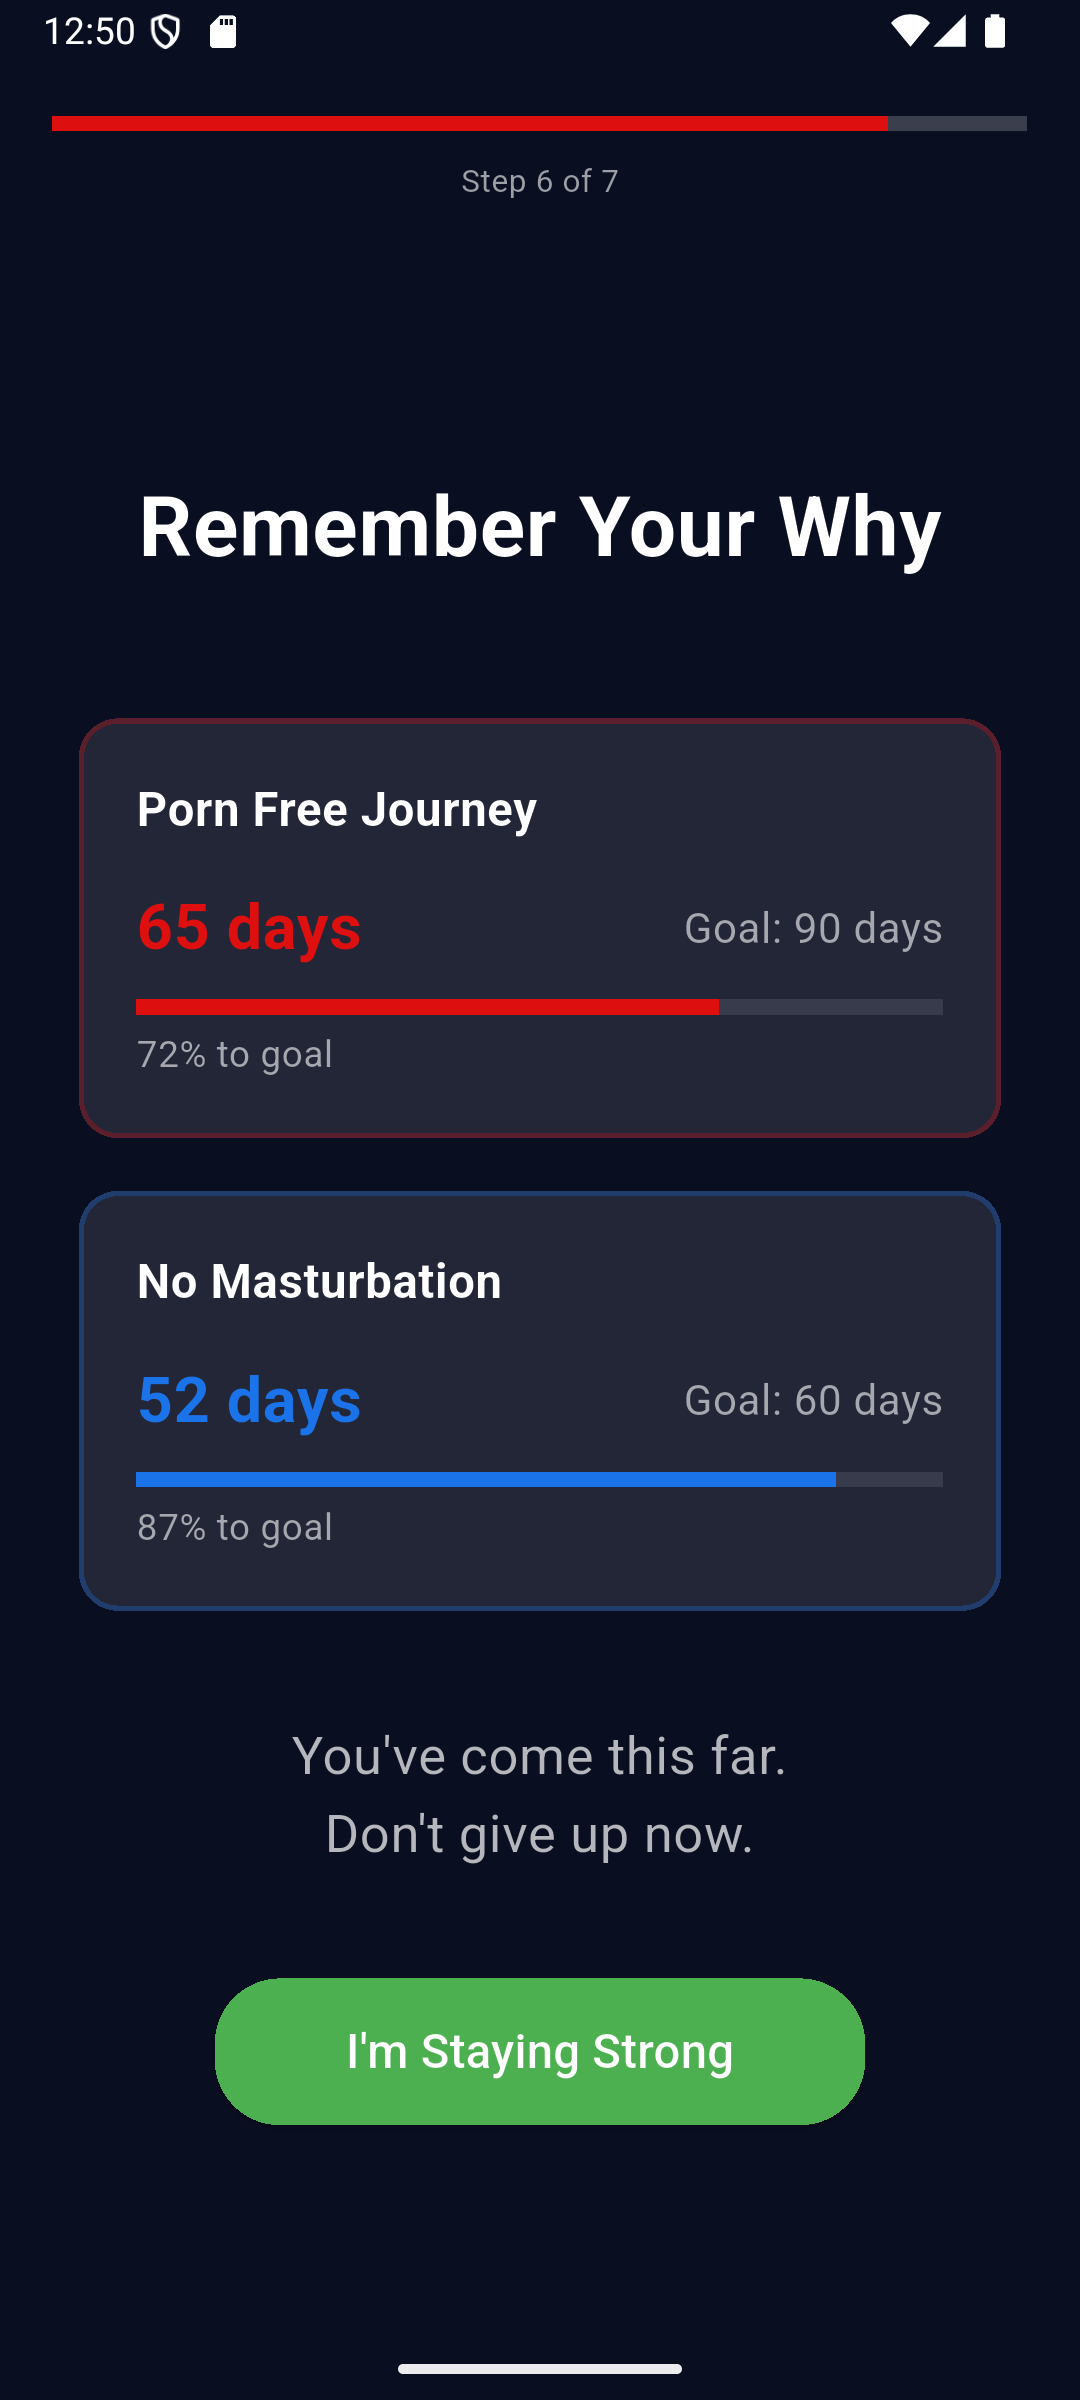Image resolution: width=1080 pixels, height=2400 pixels.
Task: Tap the Goal: 90 days label
Action: (813, 928)
